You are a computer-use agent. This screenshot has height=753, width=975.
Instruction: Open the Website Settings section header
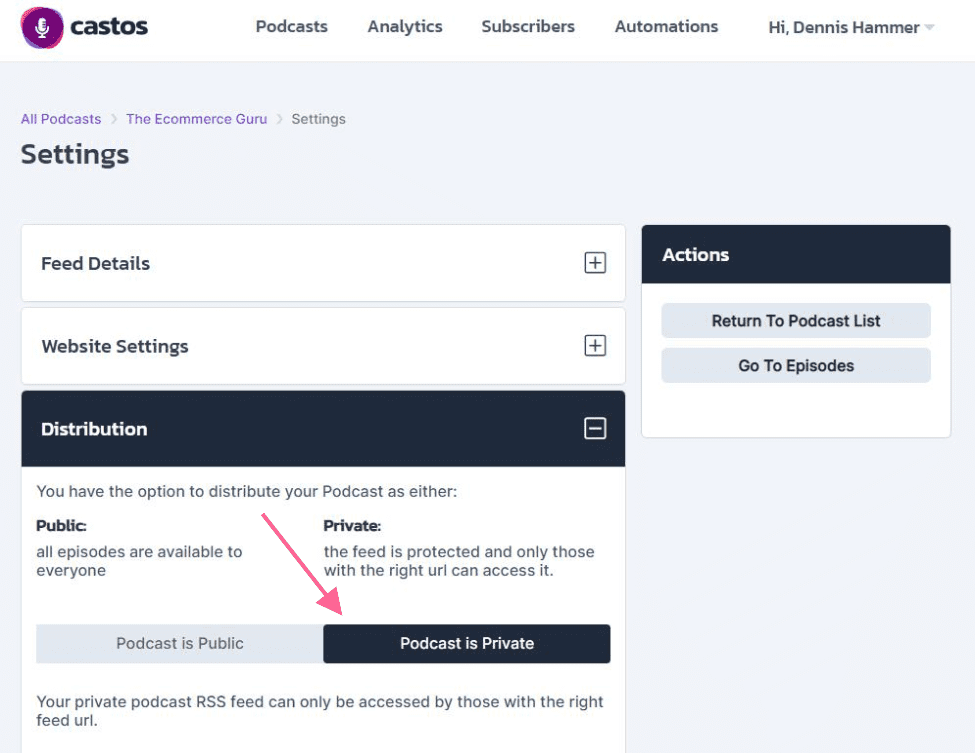(x=323, y=346)
